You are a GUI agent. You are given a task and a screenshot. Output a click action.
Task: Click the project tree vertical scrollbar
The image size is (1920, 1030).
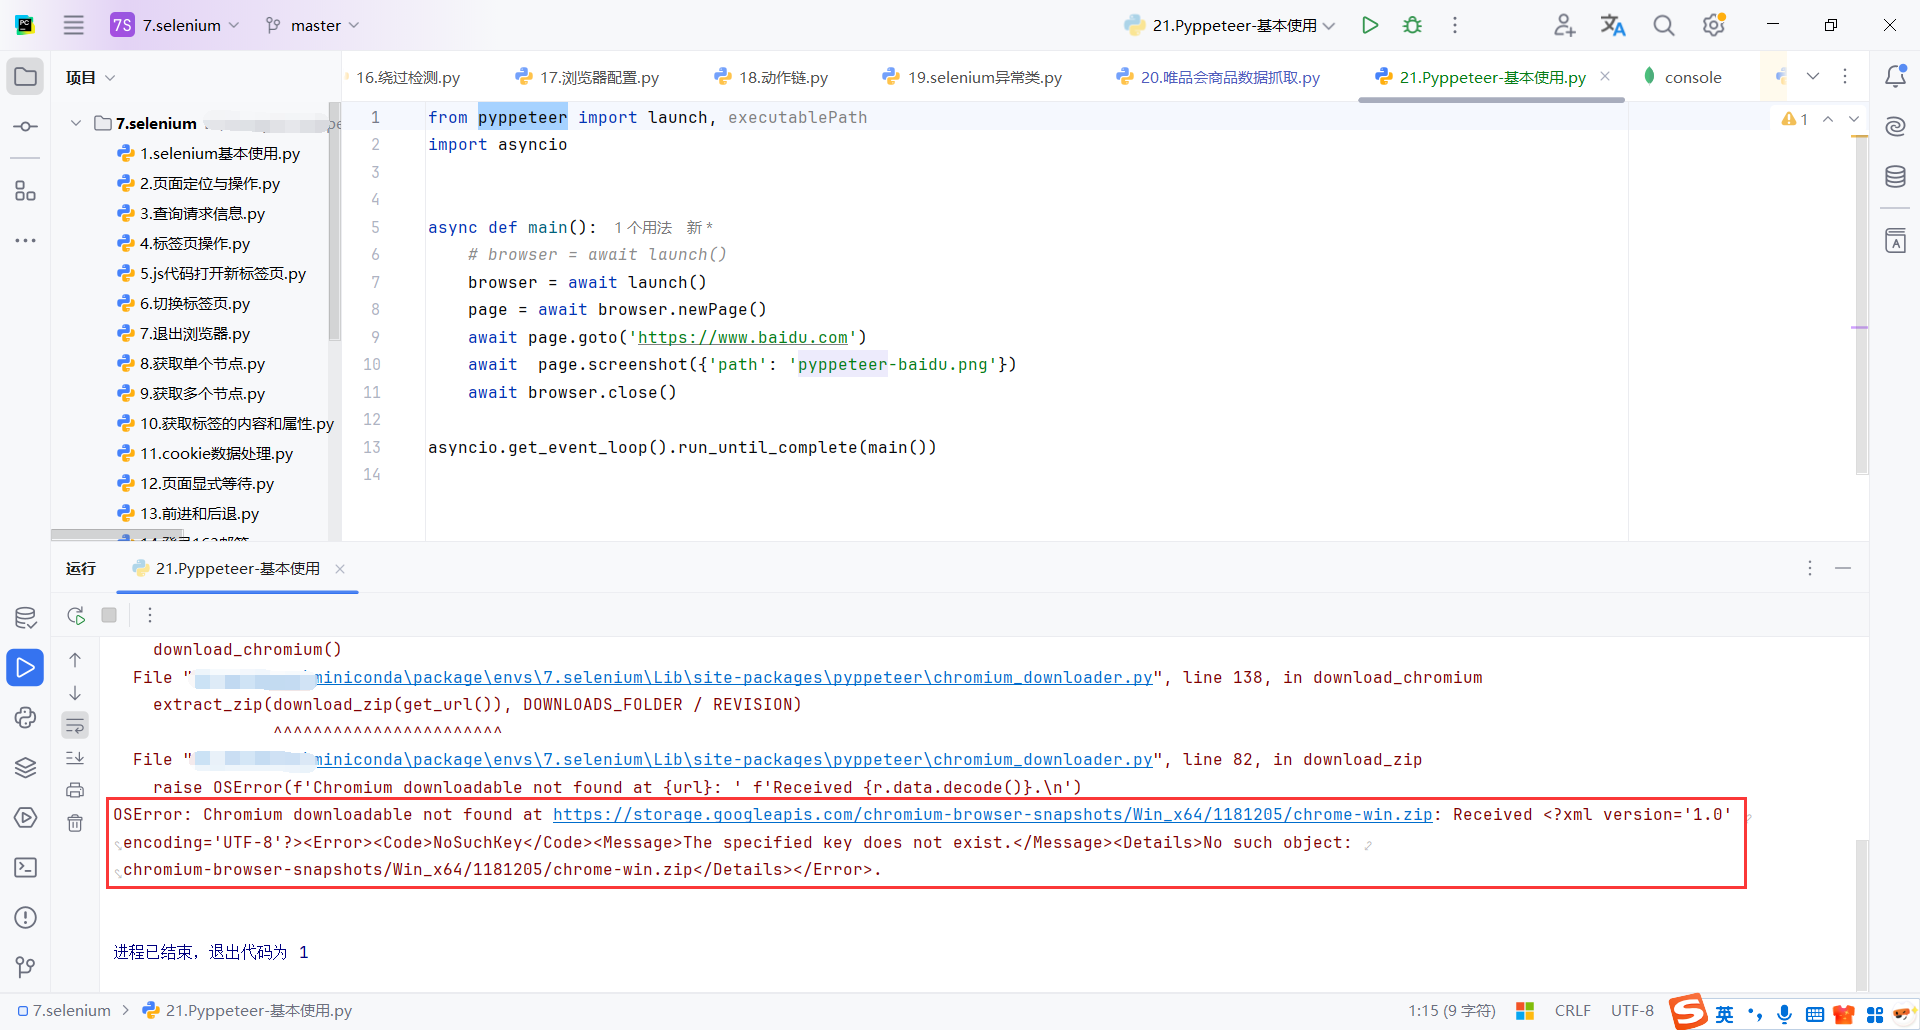click(334, 222)
